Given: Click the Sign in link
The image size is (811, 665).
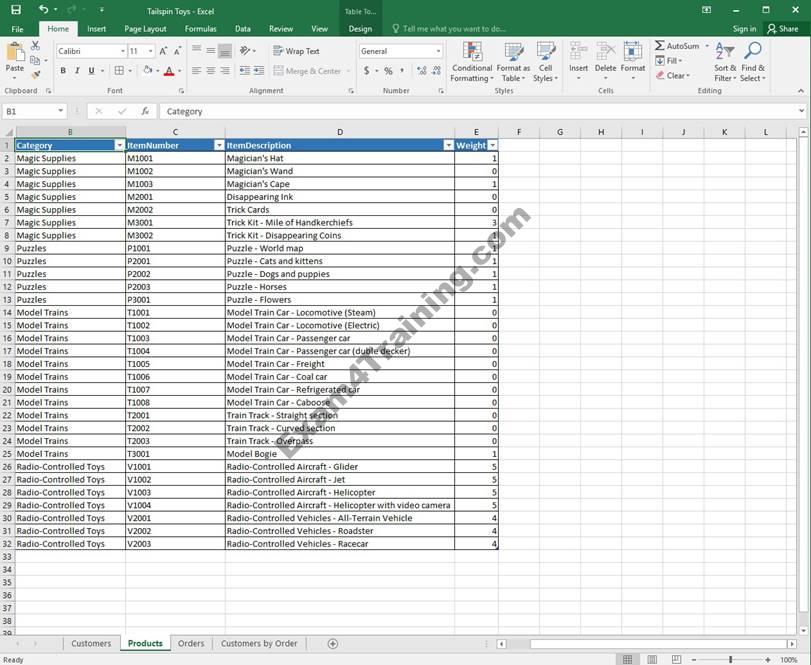Looking at the screenshot, I should pos(744,29).
